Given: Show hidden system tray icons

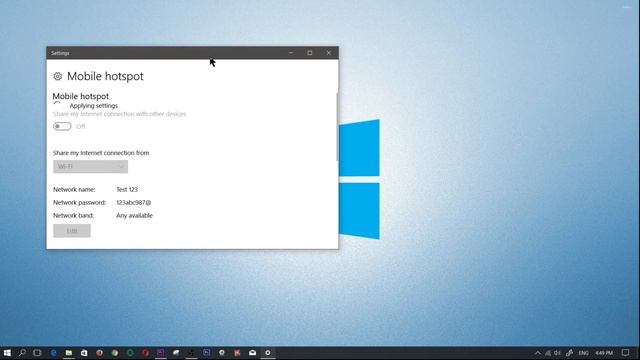Looking at the screenshot, I should 538,353.
